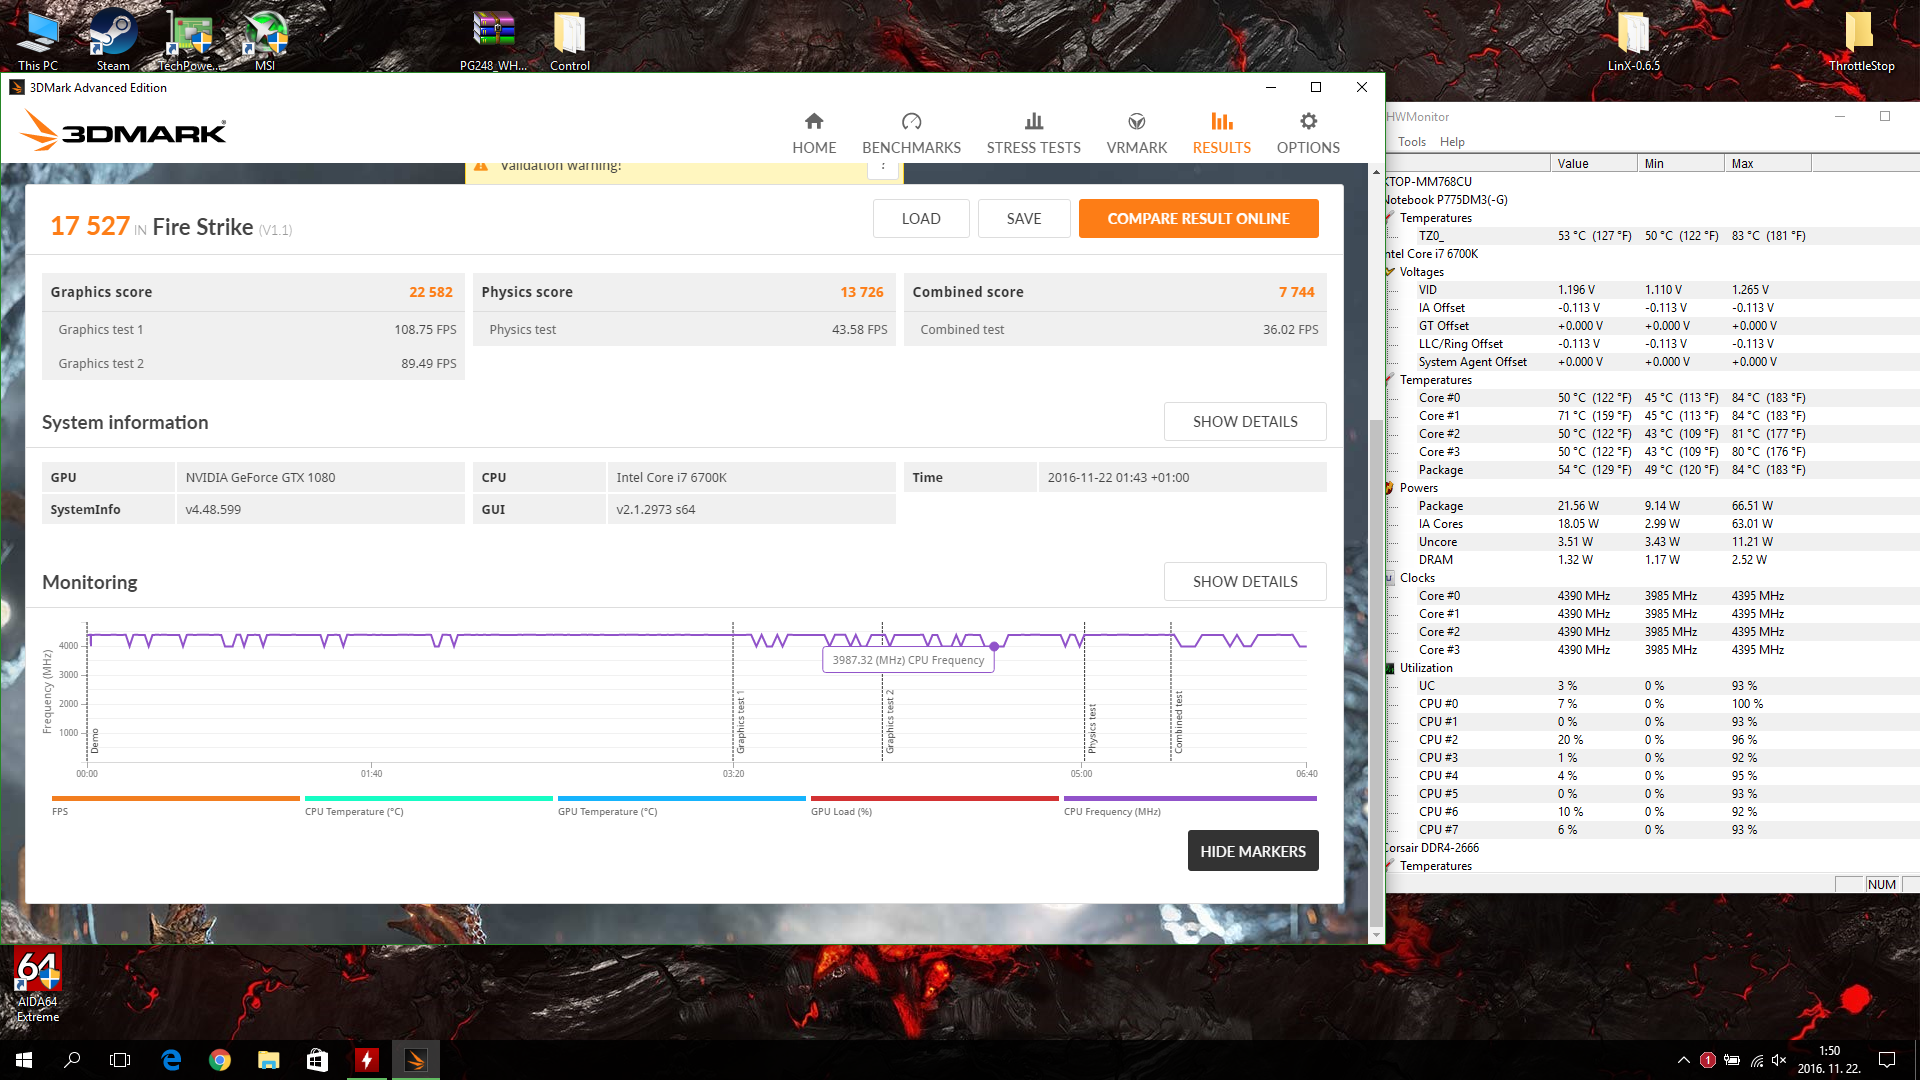Select Utilization node in HWMonitor
Viewport: 1920px width, 1080px height.
[1426, 668]
